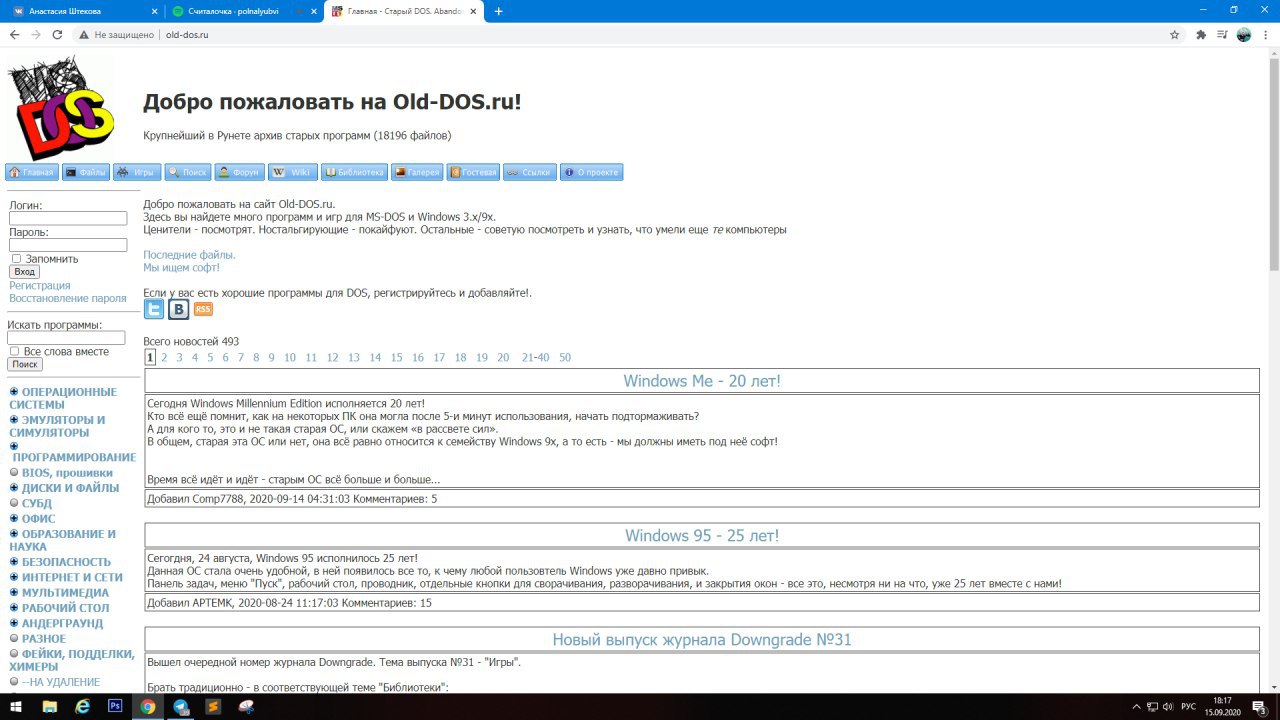
Task: Open the Регистрация link
Action: click(40, 285)
